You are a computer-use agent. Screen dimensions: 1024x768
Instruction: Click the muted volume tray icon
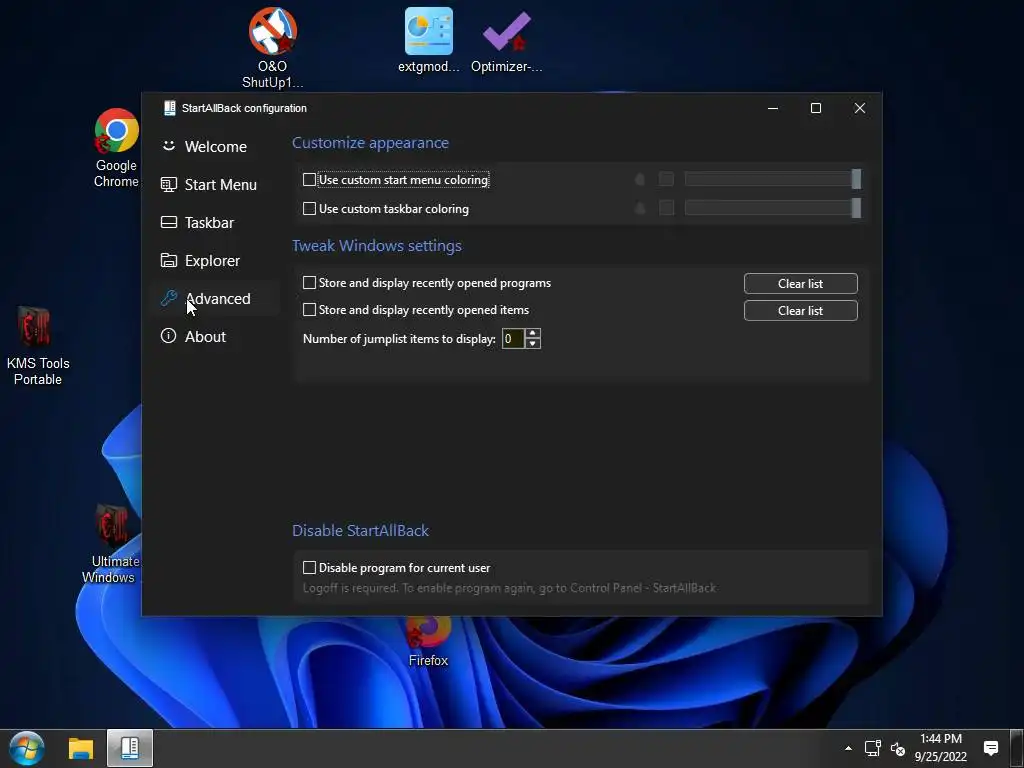[x=898, y=749]
